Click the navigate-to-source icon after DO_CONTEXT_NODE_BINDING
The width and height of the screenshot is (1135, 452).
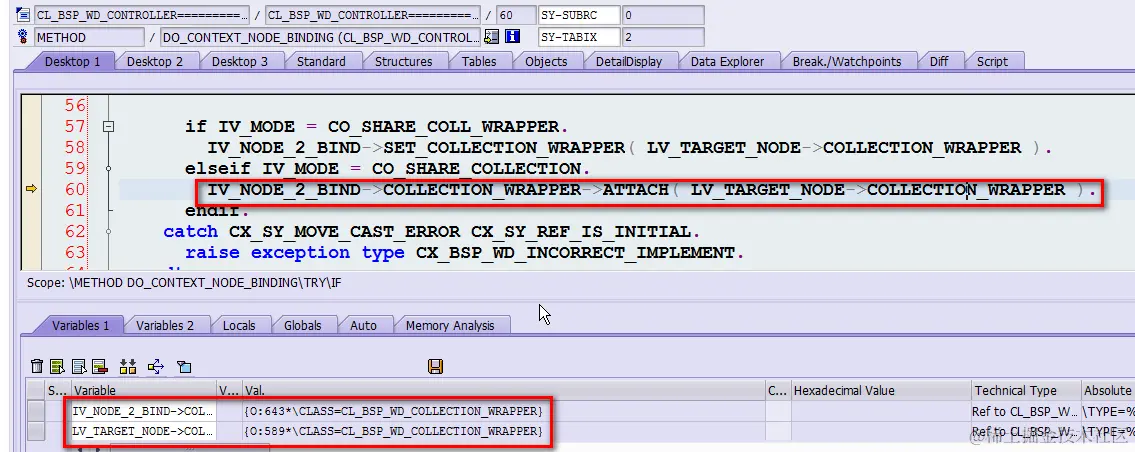(x=491, y=37)
